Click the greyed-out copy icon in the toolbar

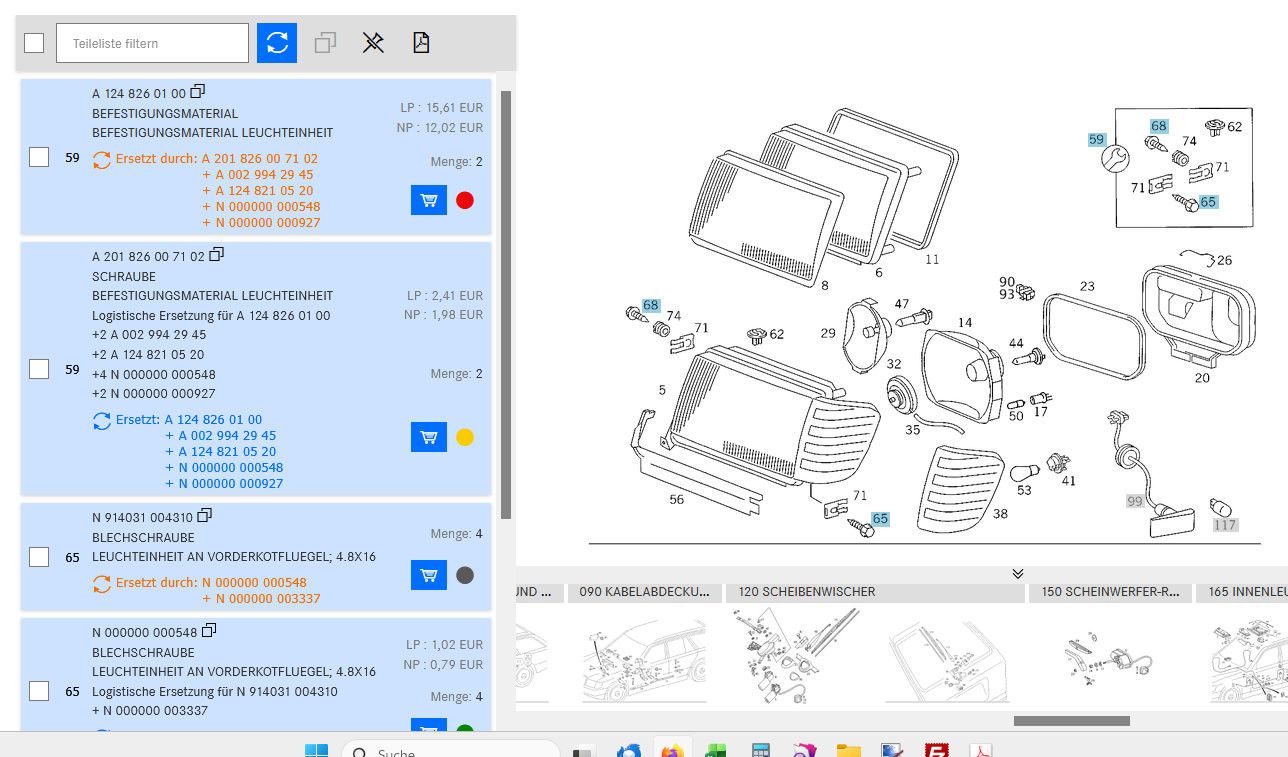pos(325,43)
